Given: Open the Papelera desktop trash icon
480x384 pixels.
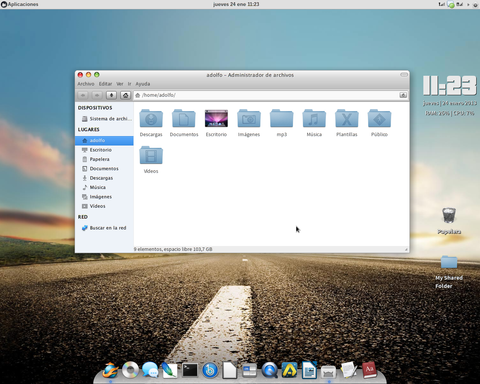Looking at the screenshot, I should click(x=449, y=215).
